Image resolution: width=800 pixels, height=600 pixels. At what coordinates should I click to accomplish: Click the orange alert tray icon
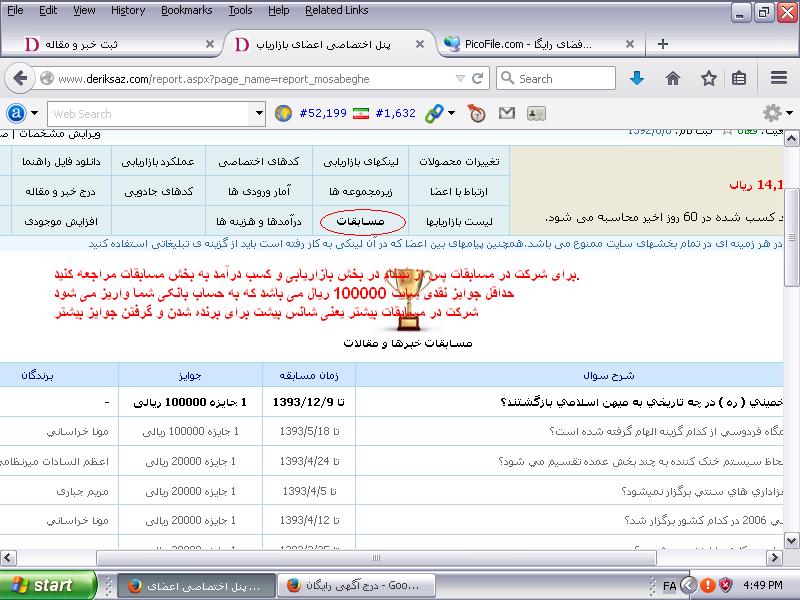(x=708, y=585)
